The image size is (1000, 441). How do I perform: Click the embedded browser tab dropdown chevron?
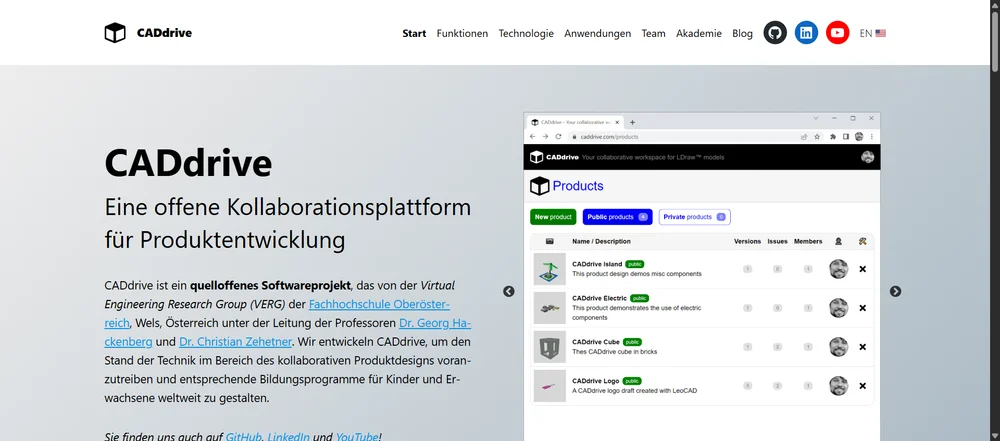[x=815, y=118]
